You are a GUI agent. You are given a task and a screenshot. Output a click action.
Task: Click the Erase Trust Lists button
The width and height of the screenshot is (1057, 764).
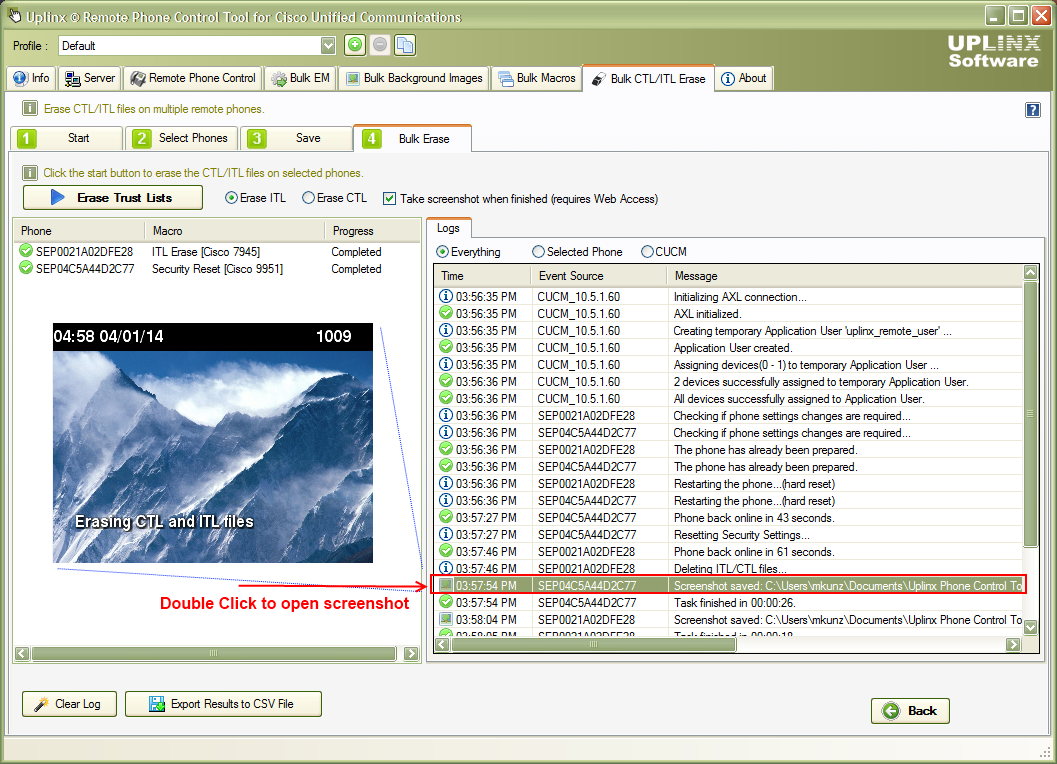tap(112, 197)
